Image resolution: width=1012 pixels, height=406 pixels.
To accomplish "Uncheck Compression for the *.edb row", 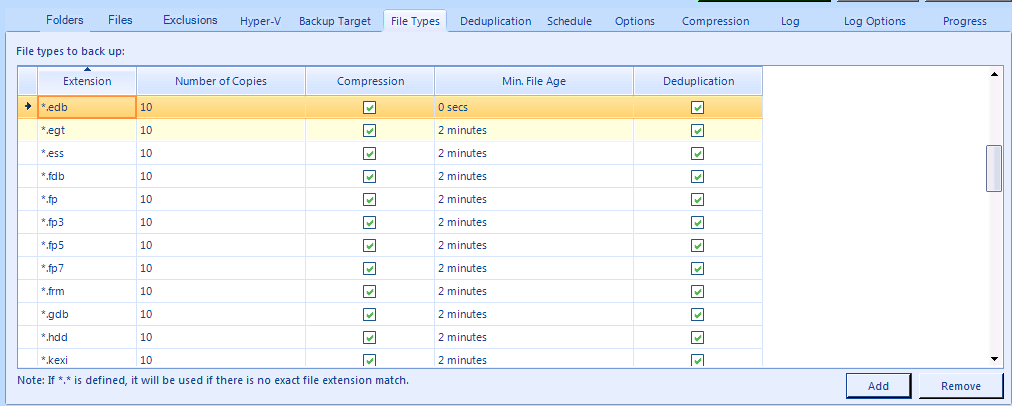I will (370, 107).
